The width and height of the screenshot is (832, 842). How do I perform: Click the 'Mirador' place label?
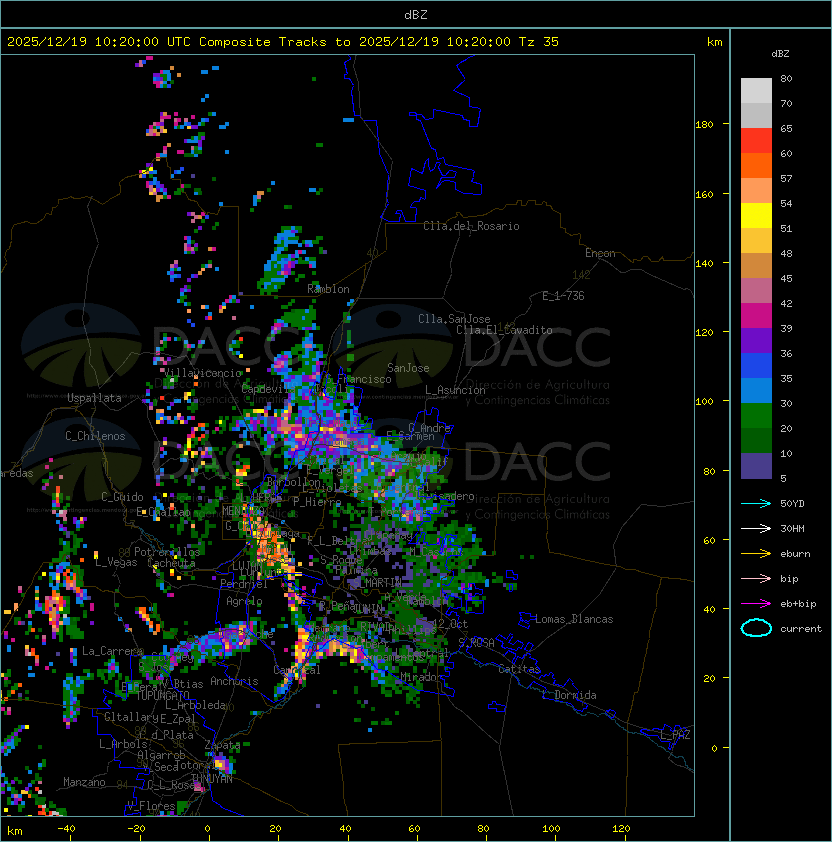coord(422,677)
